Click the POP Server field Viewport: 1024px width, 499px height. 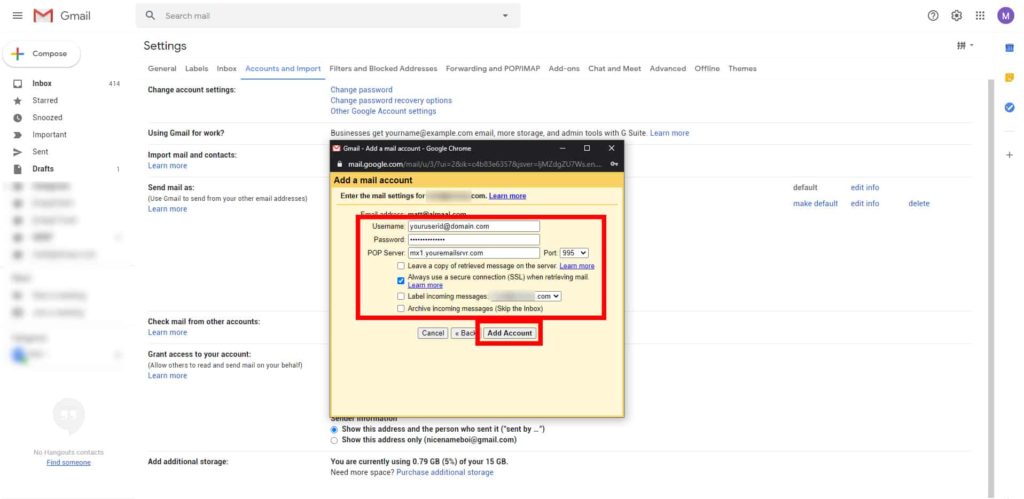click(x=474, y=253)
